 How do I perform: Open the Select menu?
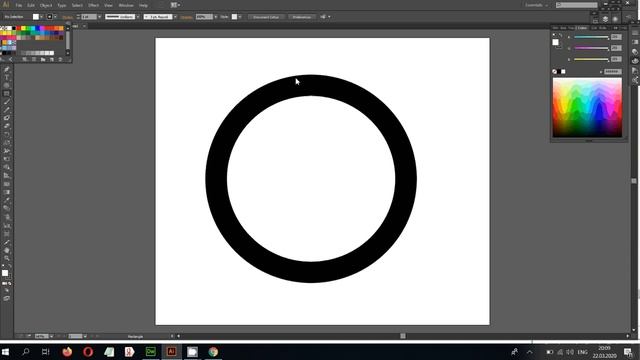77,5
